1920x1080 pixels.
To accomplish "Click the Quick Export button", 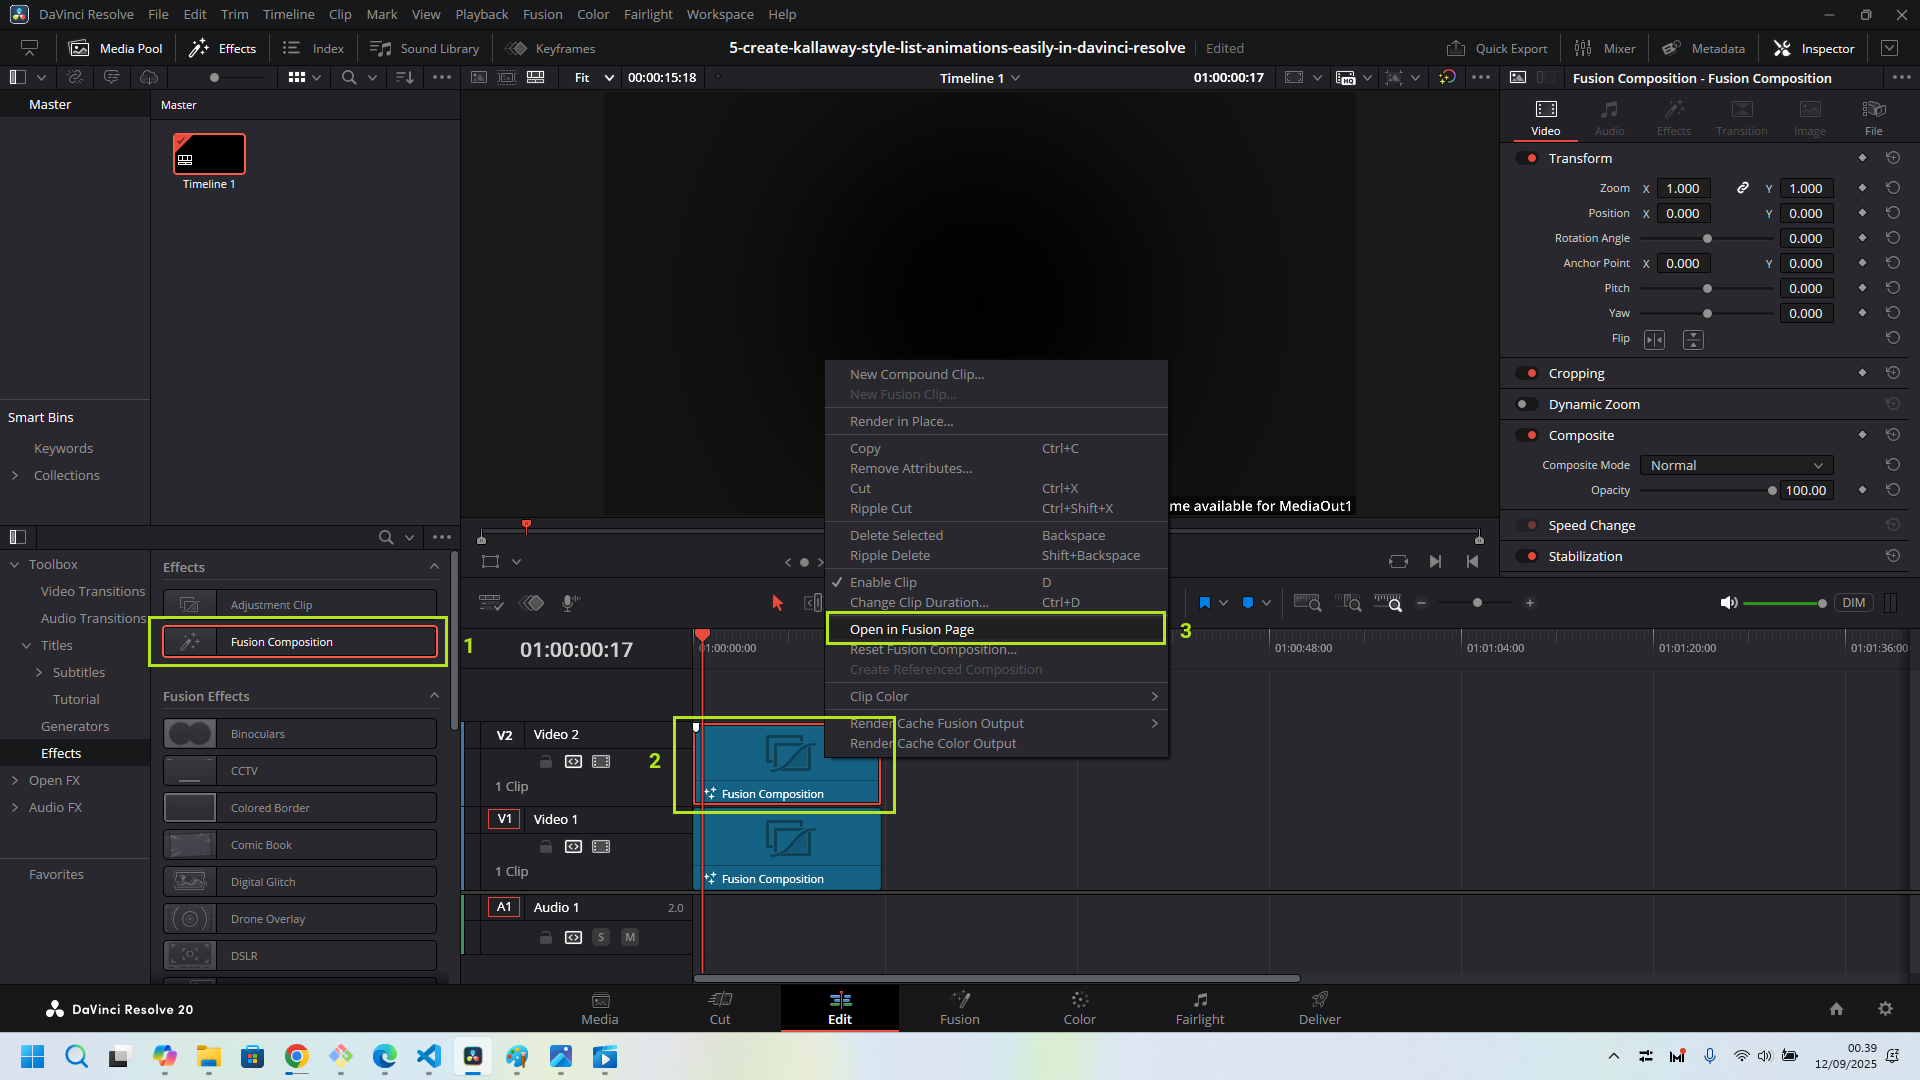I will click(x=1497, y=48).
